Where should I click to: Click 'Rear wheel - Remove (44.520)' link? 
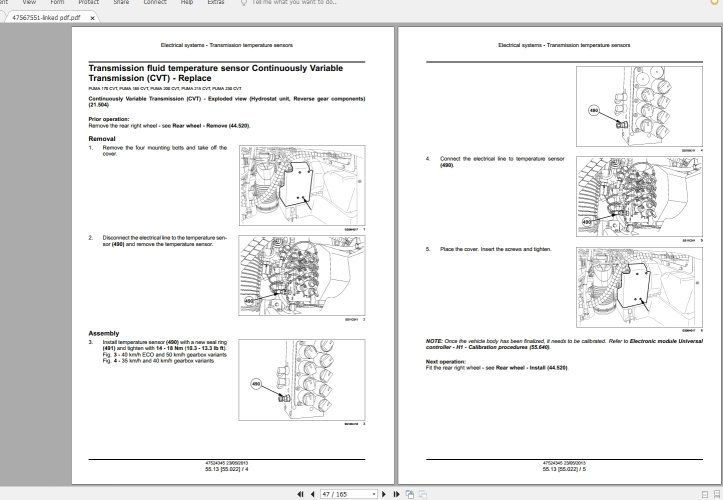[x=211, y=126]
